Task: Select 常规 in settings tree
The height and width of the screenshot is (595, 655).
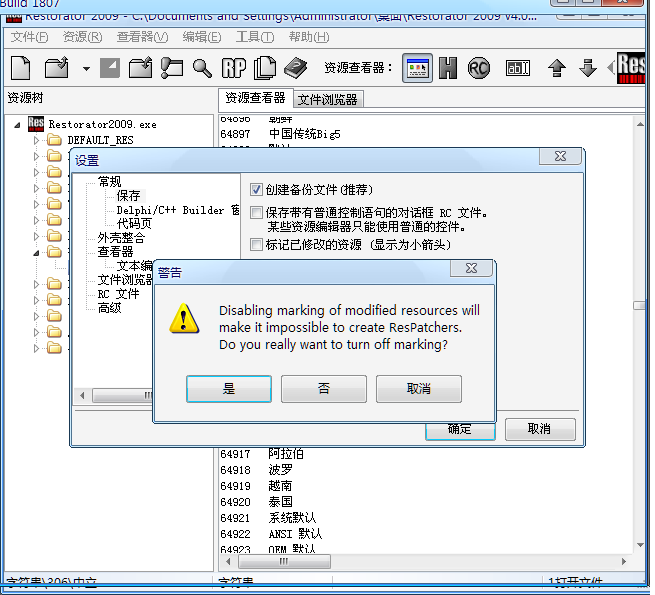Action: tap(109, 182)
